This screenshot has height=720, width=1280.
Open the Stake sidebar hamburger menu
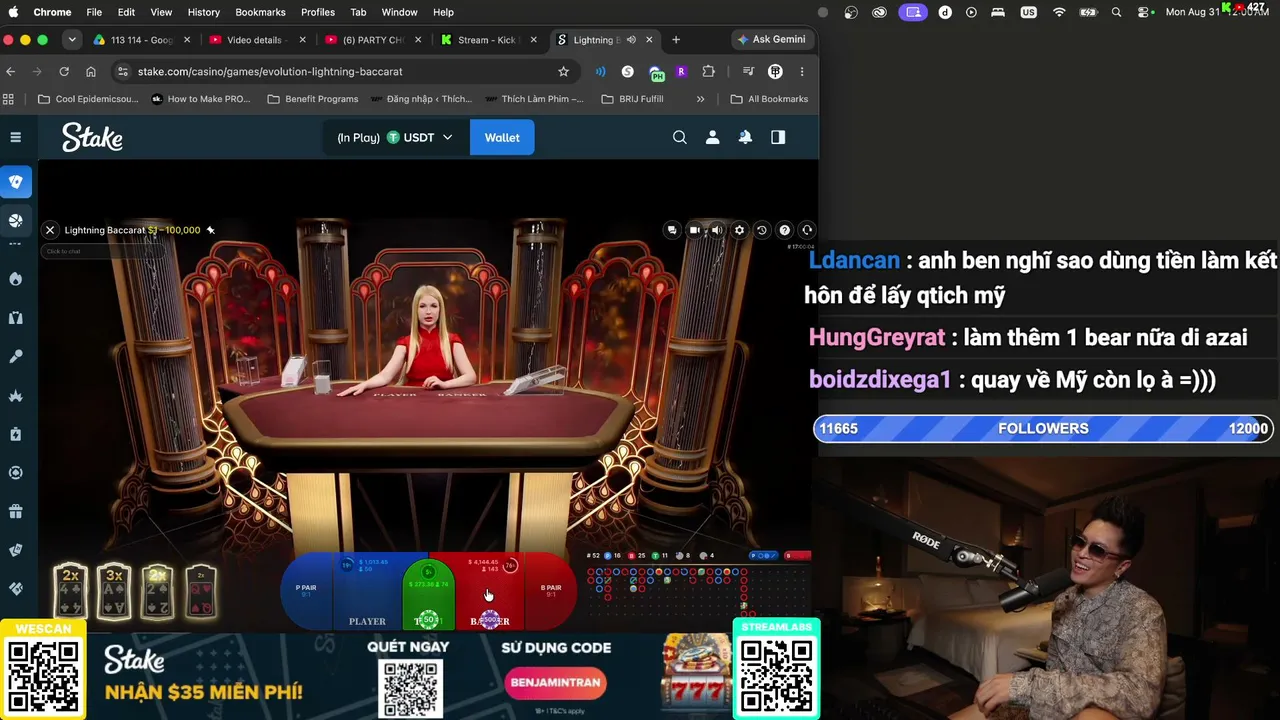[16, 137]
